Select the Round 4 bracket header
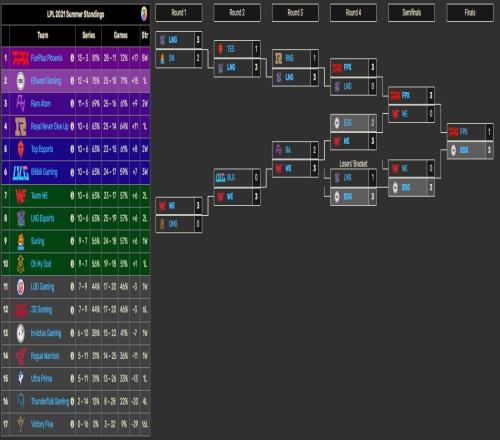This screenshot has width=500, height=440. tap(353, 13)
